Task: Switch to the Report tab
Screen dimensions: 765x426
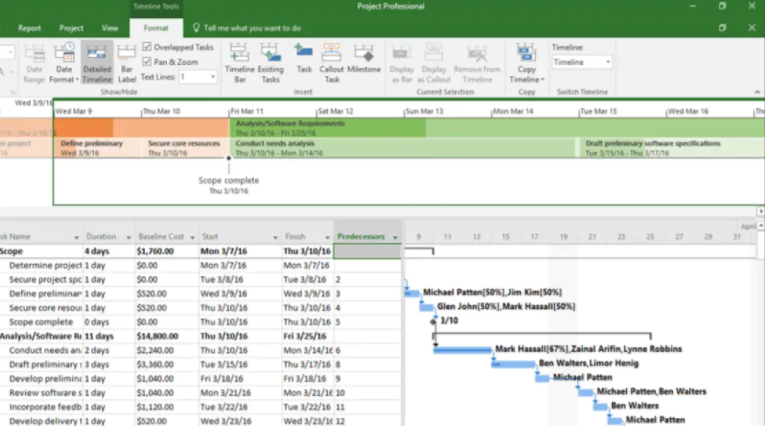Action: click(30, 28)
